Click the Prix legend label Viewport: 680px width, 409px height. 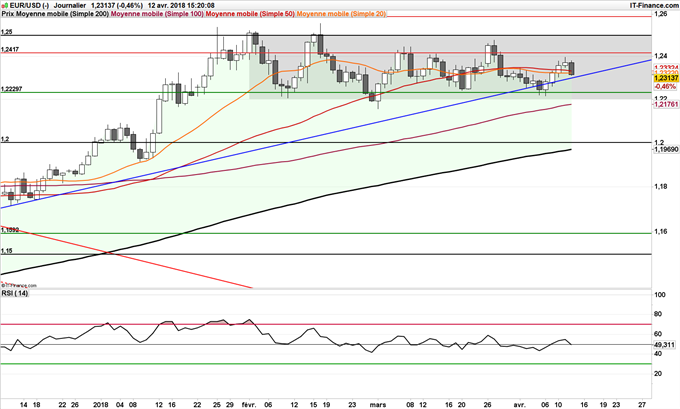point(8,14)
